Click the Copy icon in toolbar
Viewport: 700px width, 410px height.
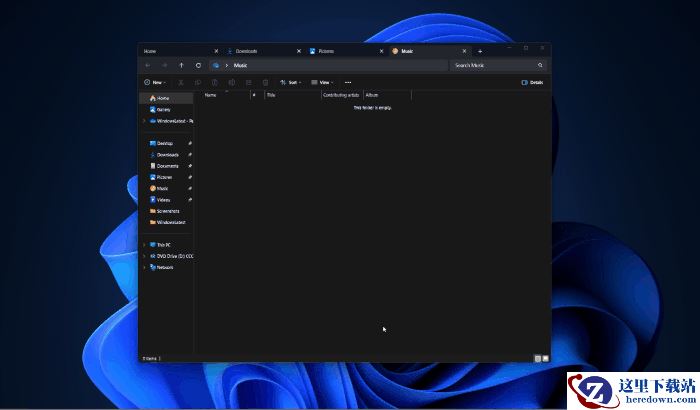point(198,83)
